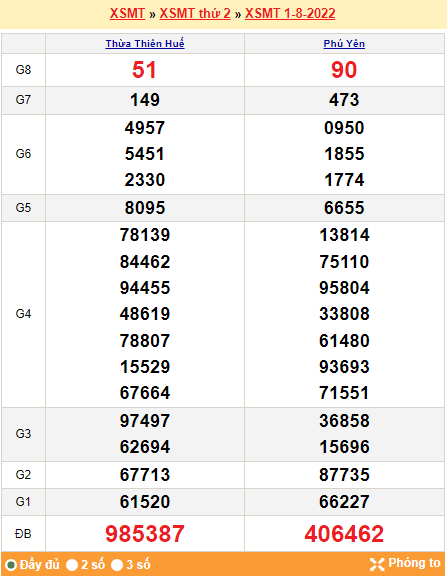Select the 3 số radio option
The image size is (447, 577).
117,564
